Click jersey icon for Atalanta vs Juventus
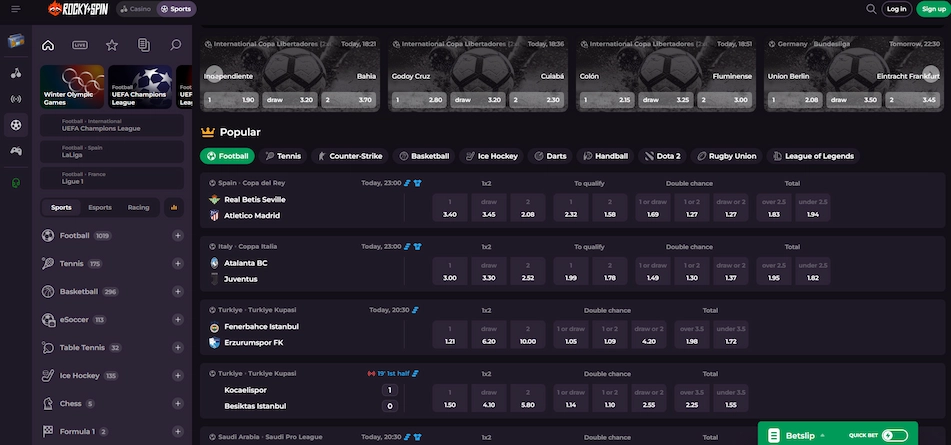 point(417,247)
